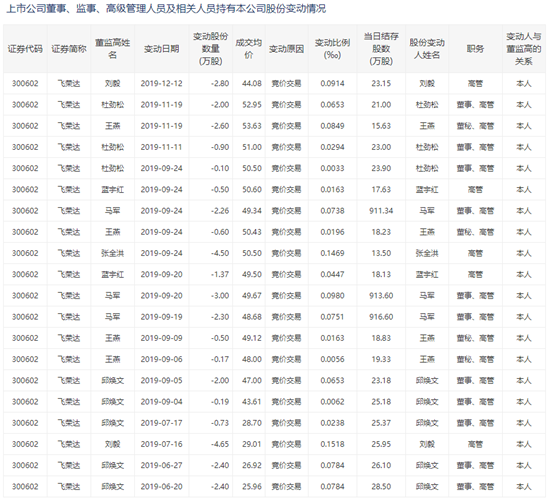Click the holdings value 911.34
The image size is (554, 503).
(381, 211)
